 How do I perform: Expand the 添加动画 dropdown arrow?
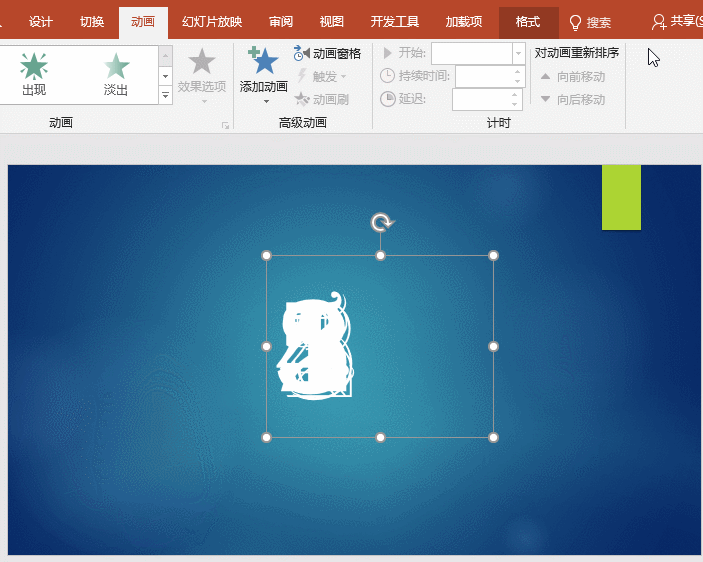tap(266, 102)
